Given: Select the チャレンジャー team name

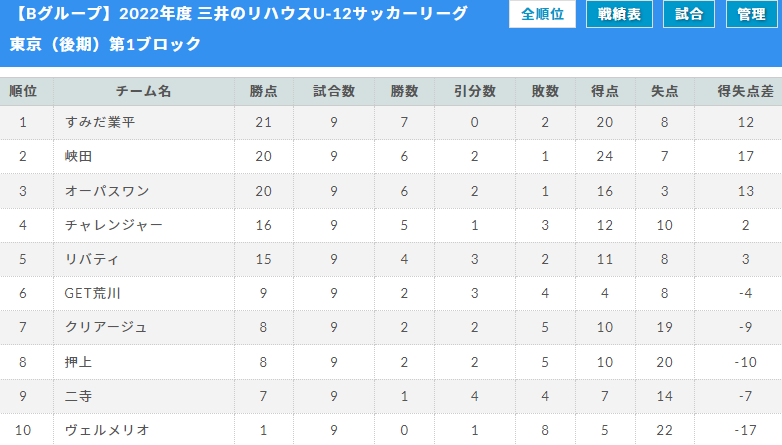Looking at the screenshot, I should tap(114, 225).
